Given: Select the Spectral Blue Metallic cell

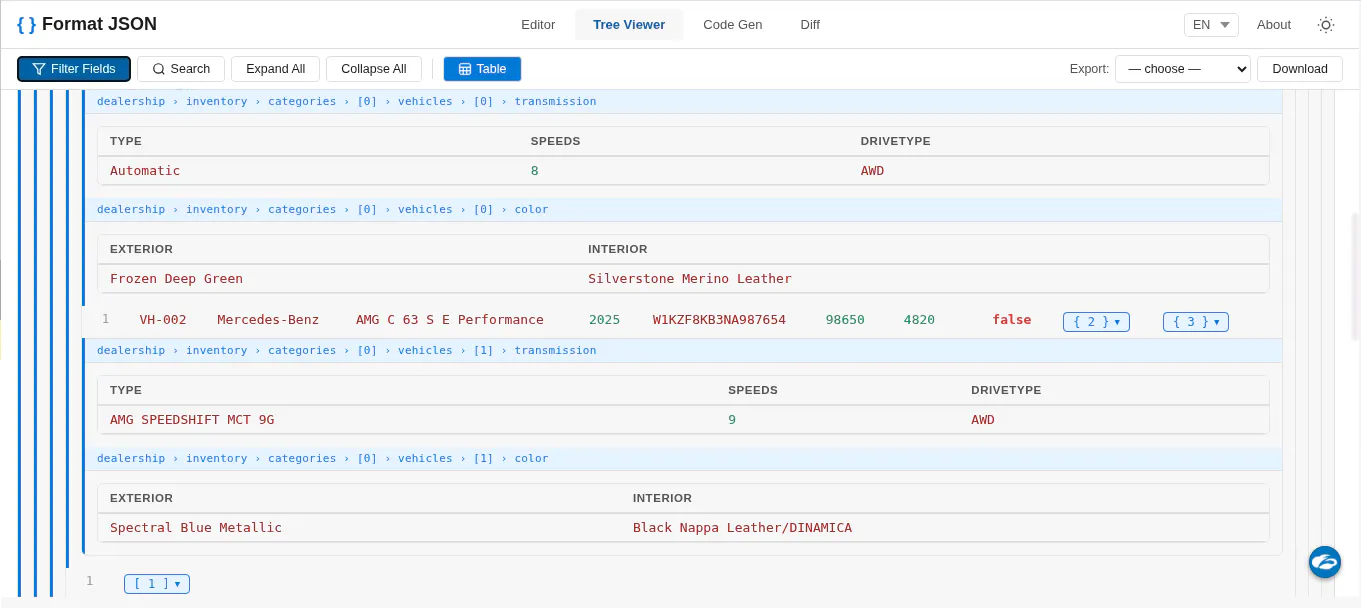Looking at the screenshot, I should click(x=196, y=528).
